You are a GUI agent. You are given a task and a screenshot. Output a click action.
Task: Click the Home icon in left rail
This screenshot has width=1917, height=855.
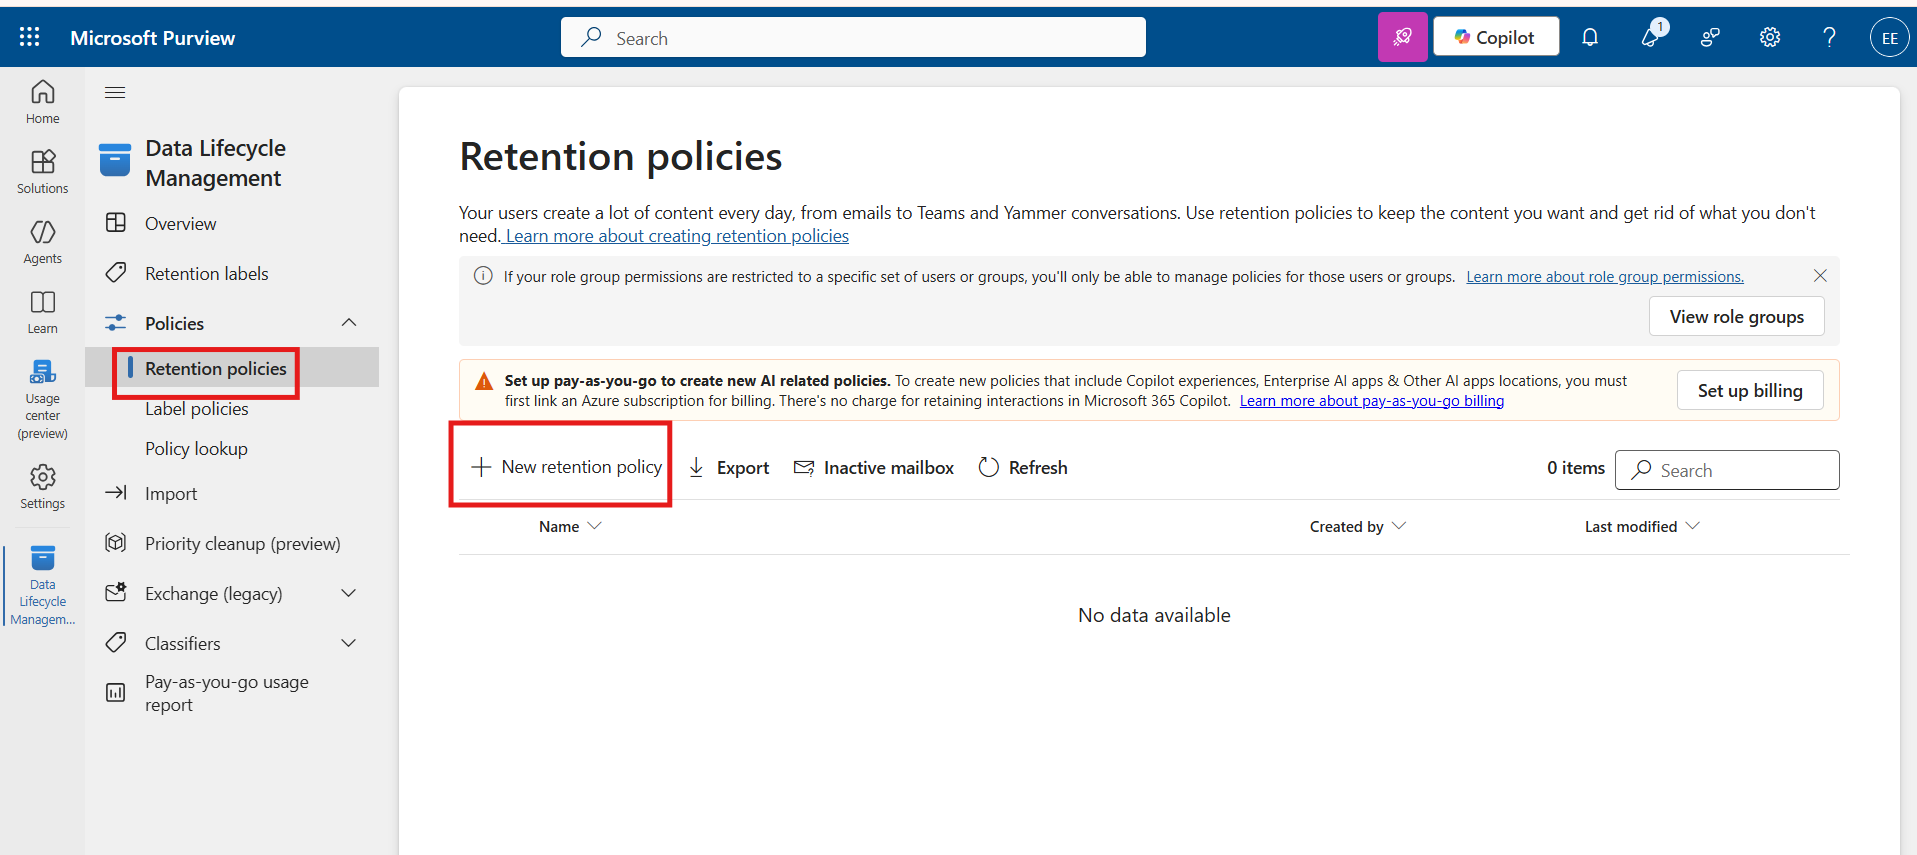tap(42, 102)
